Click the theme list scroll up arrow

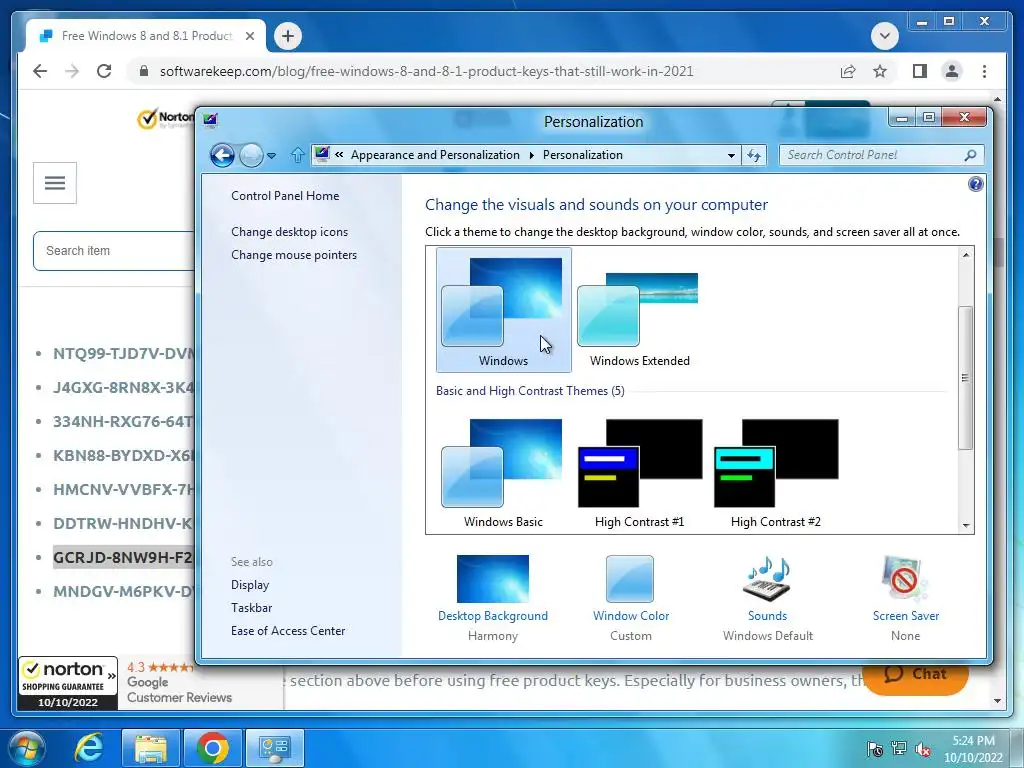click(966, 255)
